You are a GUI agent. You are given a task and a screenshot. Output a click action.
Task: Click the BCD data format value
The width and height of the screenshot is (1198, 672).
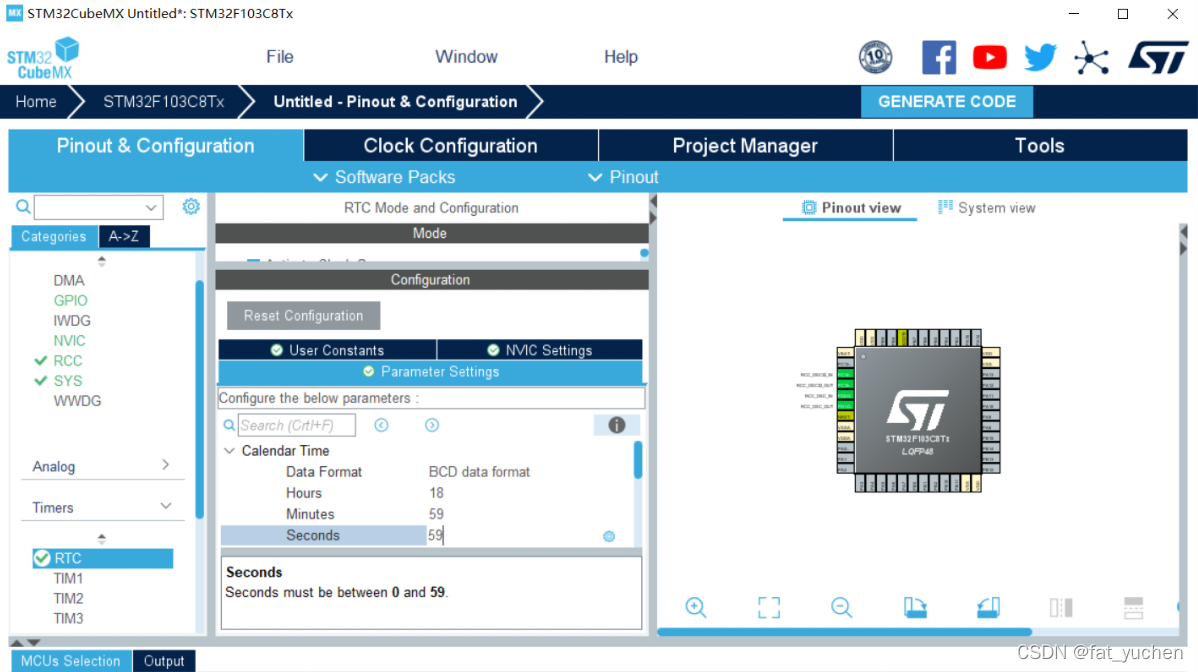coord(479,472)
